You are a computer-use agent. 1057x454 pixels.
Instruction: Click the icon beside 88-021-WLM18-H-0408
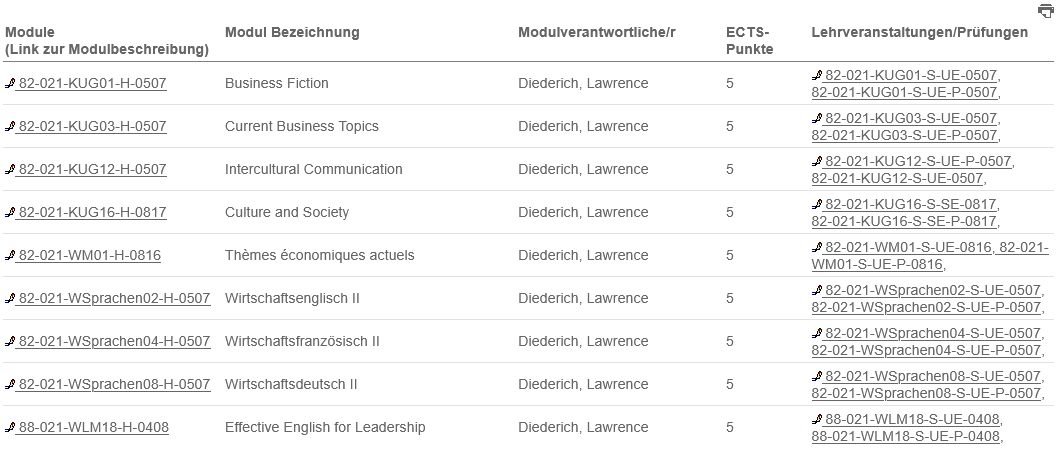[x=10, y=428]
